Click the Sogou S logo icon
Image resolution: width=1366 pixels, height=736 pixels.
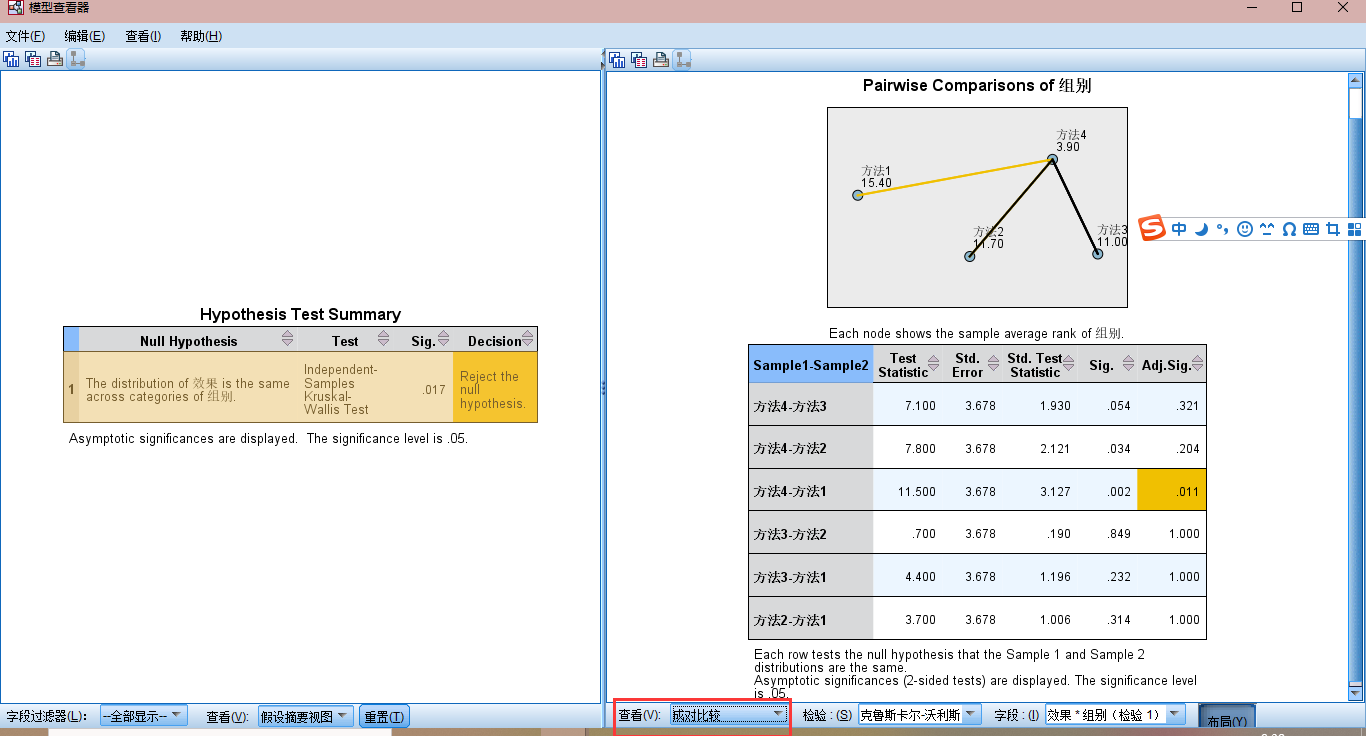click(1154, 229)
